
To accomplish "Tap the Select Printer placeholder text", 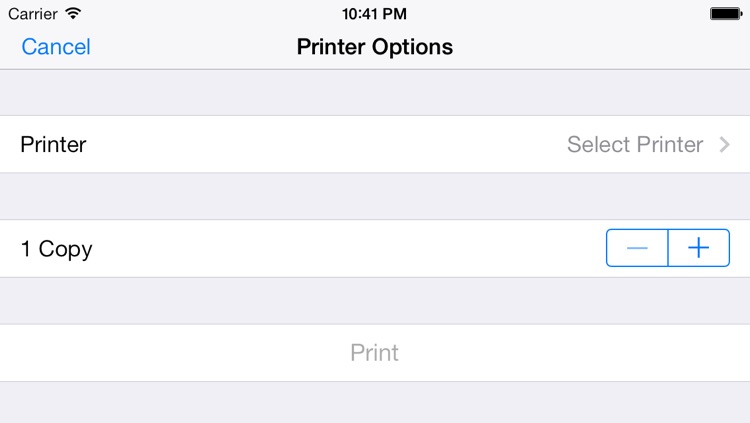I will (635, 144).
